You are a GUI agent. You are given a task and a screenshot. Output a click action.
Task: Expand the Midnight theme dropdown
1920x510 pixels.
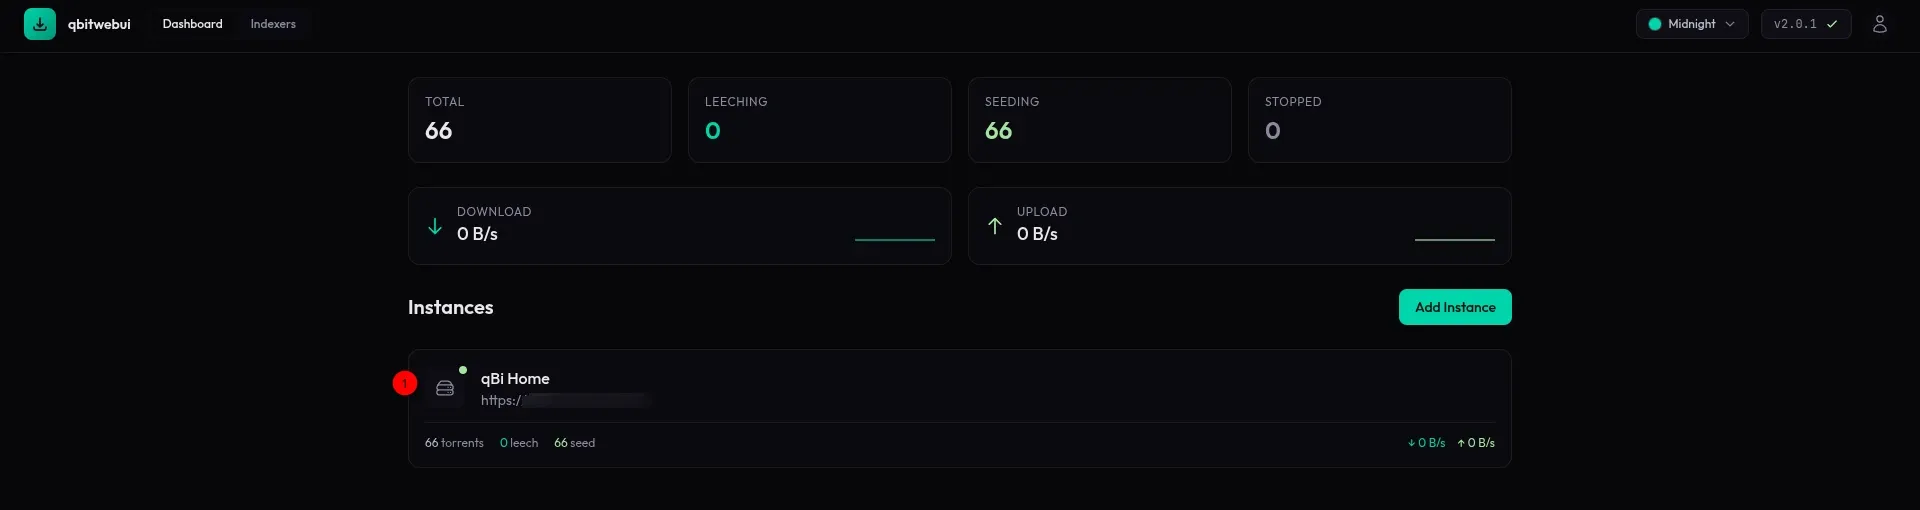tap(1730, 24)
